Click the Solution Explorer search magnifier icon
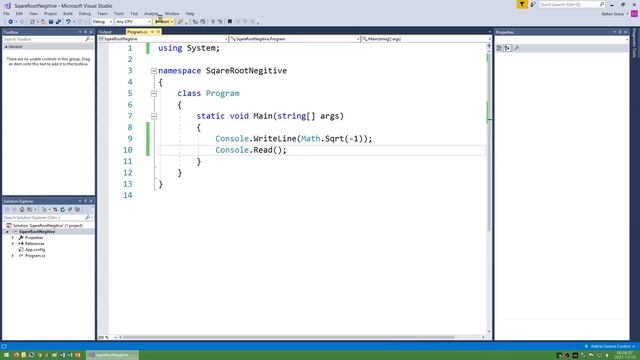Image resolution: width=640 pixels, height=360 pixels. (87, 218)
